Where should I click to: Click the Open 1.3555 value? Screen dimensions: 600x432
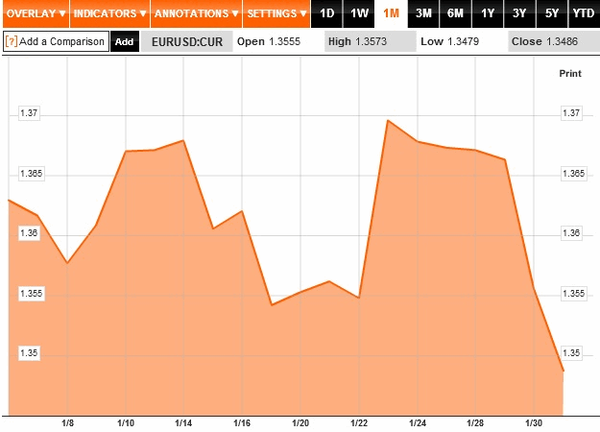(x=269, y=41)
